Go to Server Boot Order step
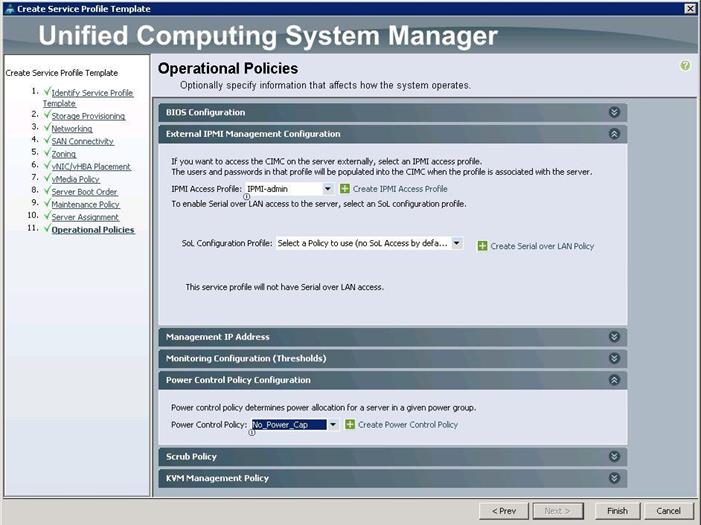 (84, 192)
